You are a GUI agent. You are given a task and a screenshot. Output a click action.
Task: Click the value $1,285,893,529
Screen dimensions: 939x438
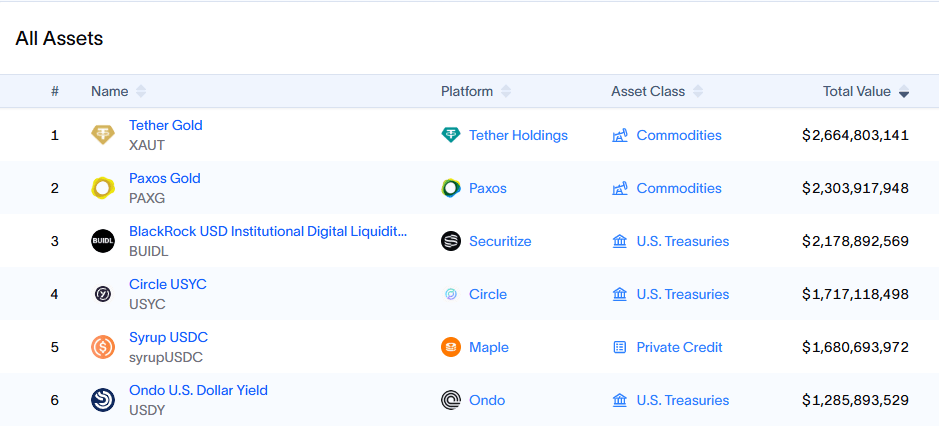click(855, 400)
